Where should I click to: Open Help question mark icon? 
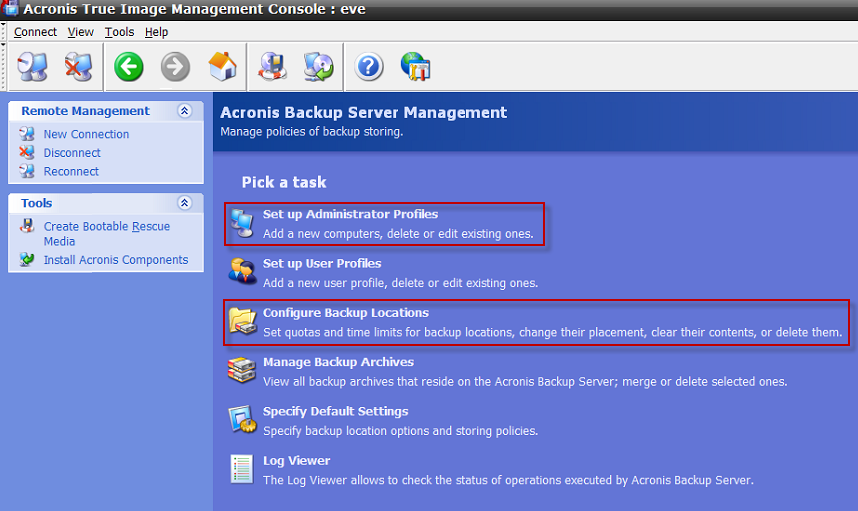pyautogui.click(x=369, y=67)
